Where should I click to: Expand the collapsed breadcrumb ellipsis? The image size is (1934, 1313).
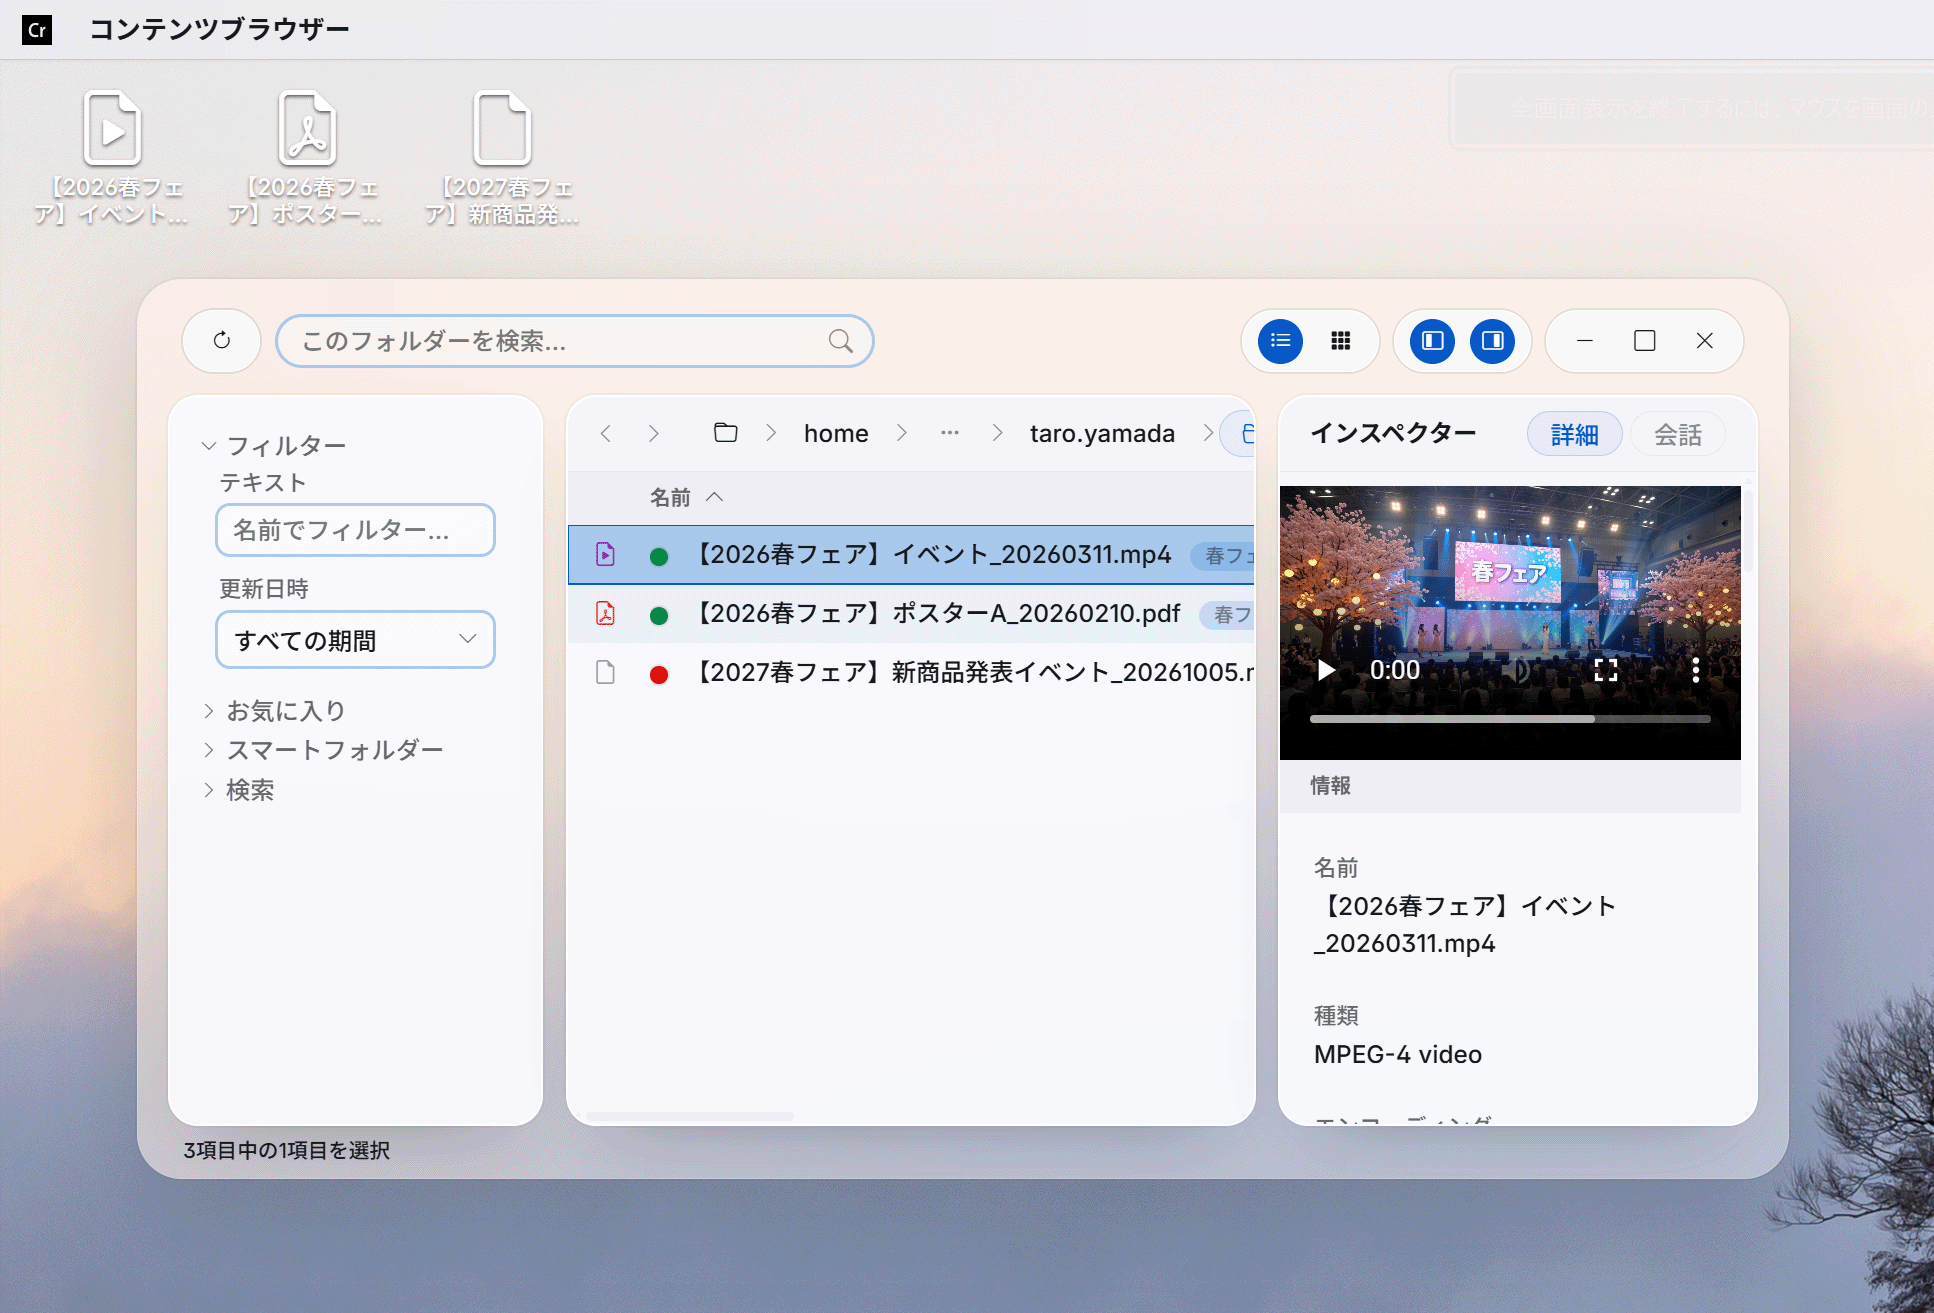coord(950,433)
